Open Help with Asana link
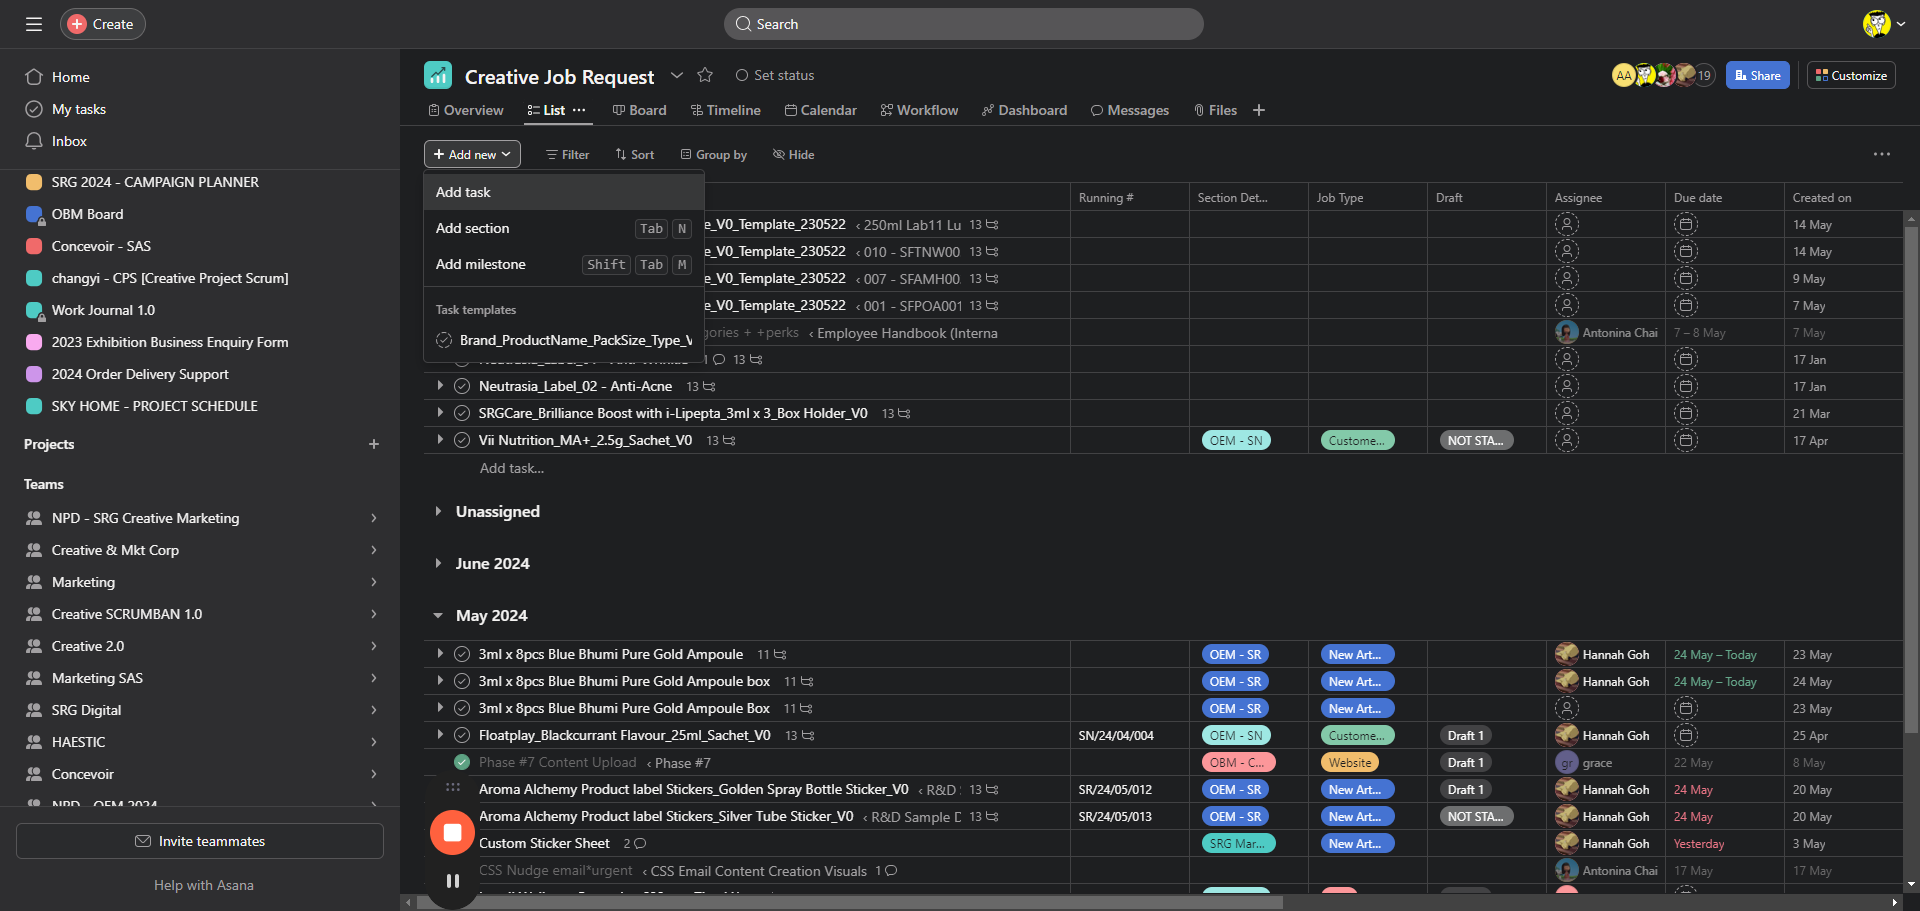The height and width of the screenshot is (911, 1920). point(204,885)
